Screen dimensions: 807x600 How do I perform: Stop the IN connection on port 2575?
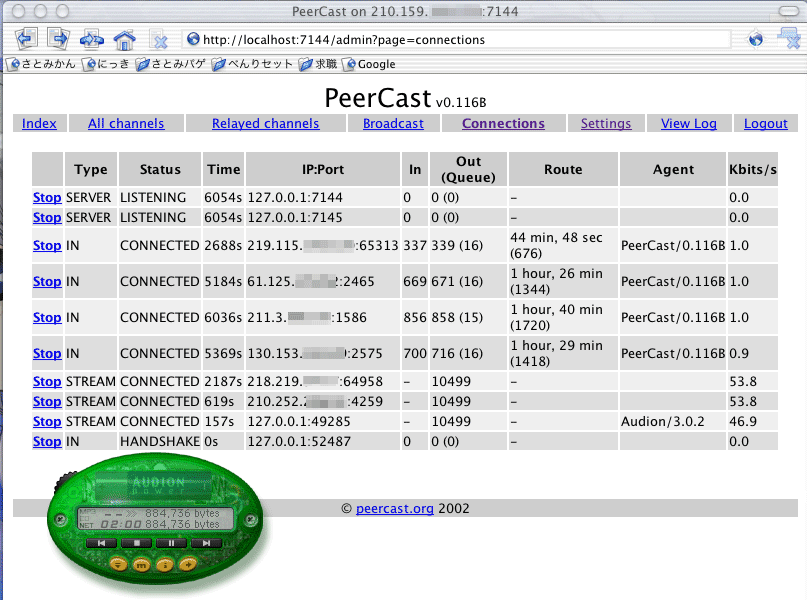click(x=47, y=354)
